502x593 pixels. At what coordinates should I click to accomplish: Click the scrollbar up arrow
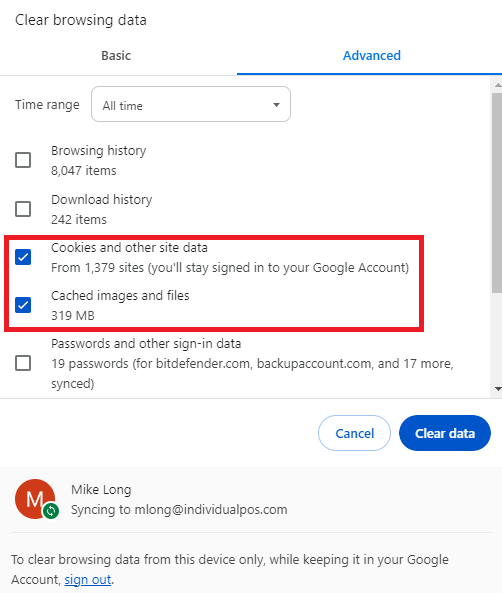498,85
